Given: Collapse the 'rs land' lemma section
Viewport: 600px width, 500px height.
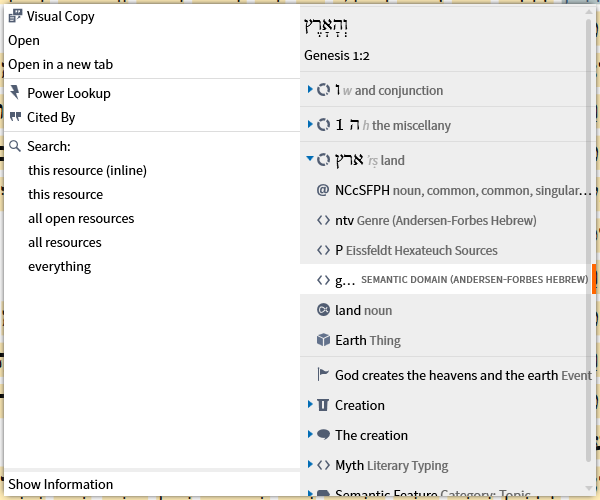Looking at the screenshot, I should [310, 158].
